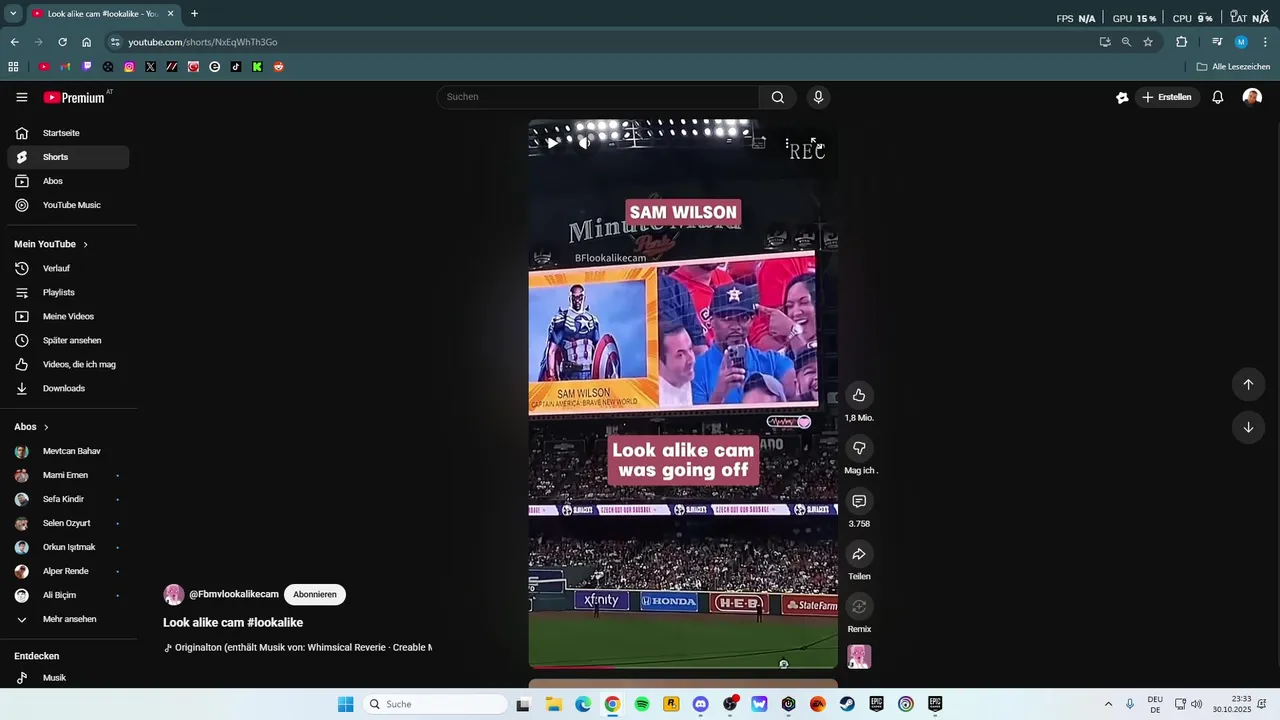The height and width of the screenshot is (720, 1280).
Task: Open the comments for this Short
Action: [859, 501]
